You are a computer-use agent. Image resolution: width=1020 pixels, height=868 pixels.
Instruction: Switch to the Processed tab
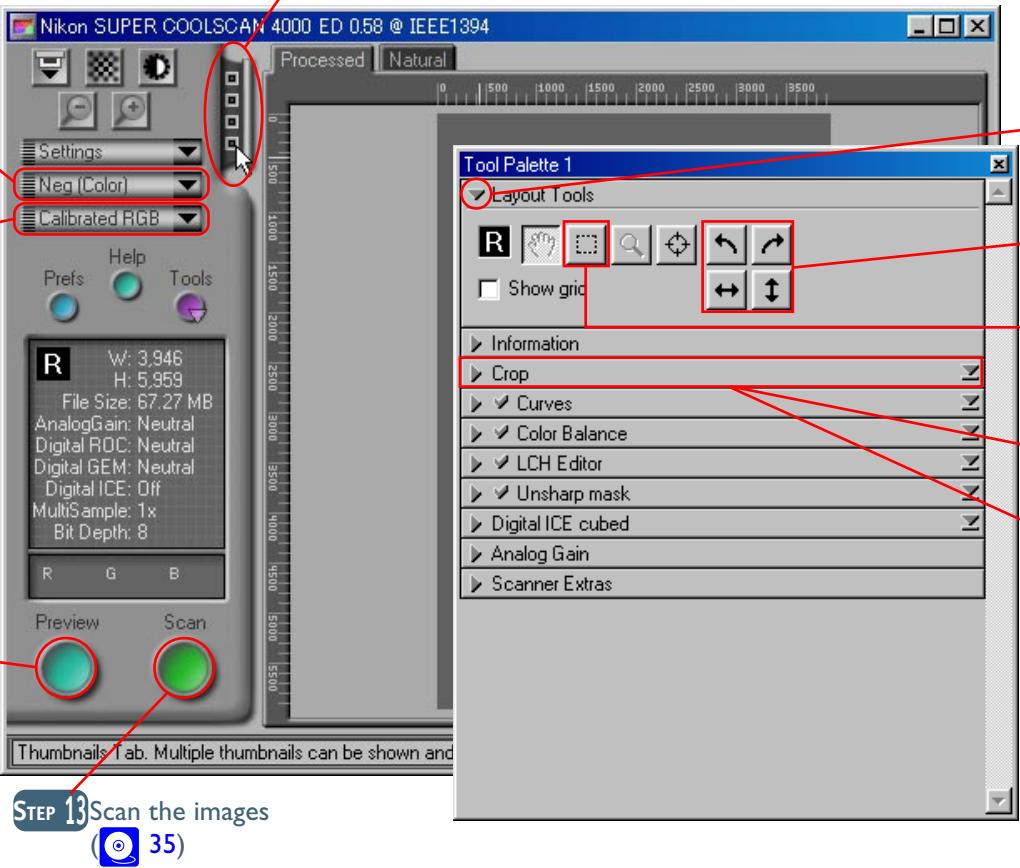tap(322, 60)
